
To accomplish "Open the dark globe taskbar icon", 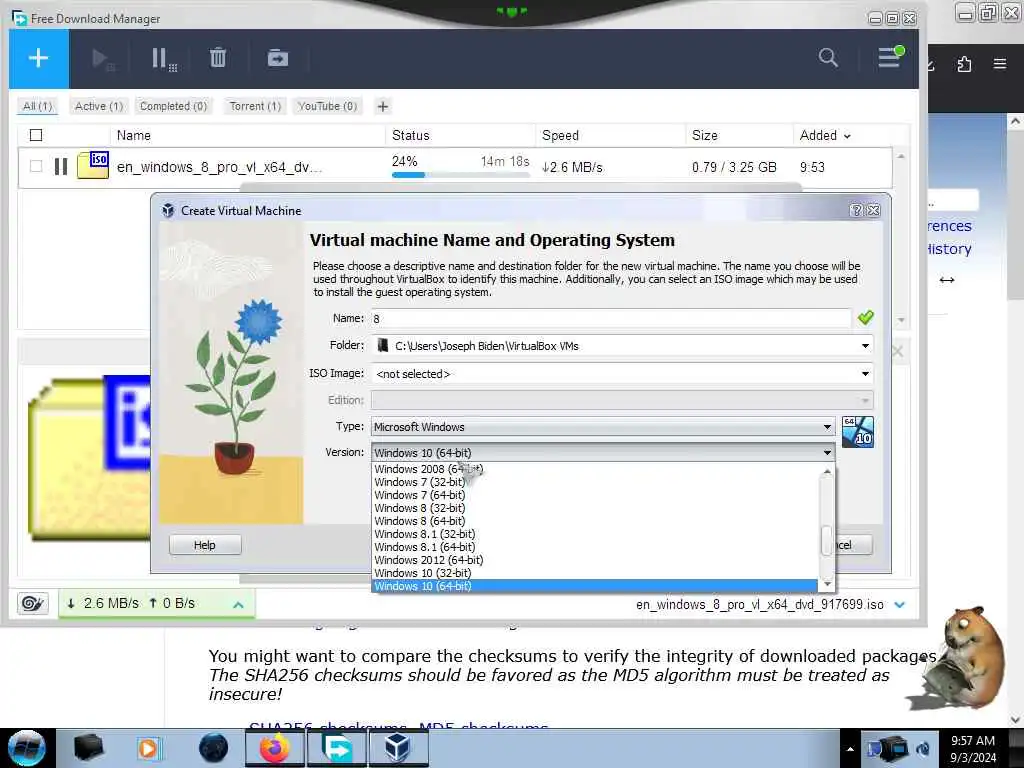I will pyautogui.click(x=214, y=748).
